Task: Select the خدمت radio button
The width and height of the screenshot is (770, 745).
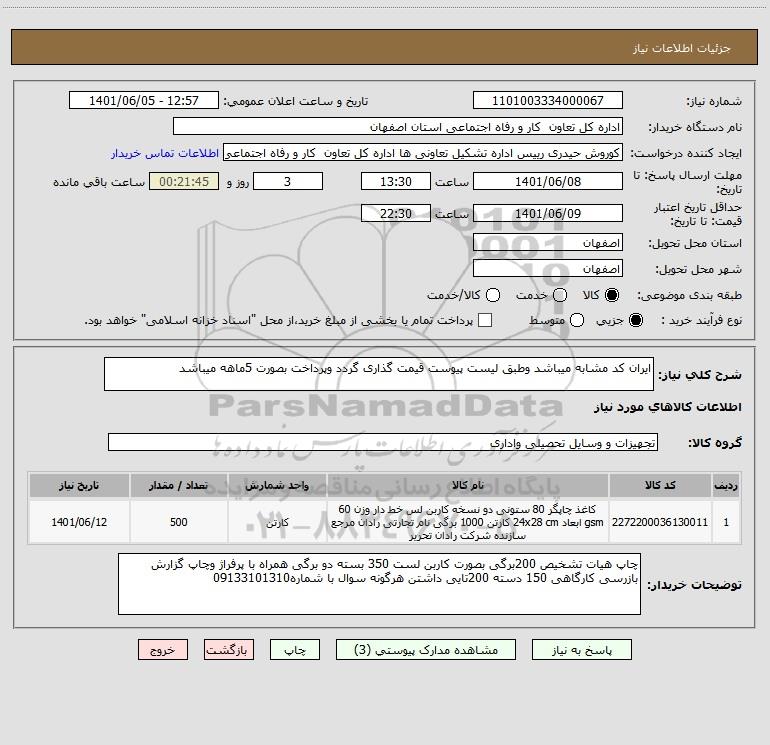Action: point(560,295)
